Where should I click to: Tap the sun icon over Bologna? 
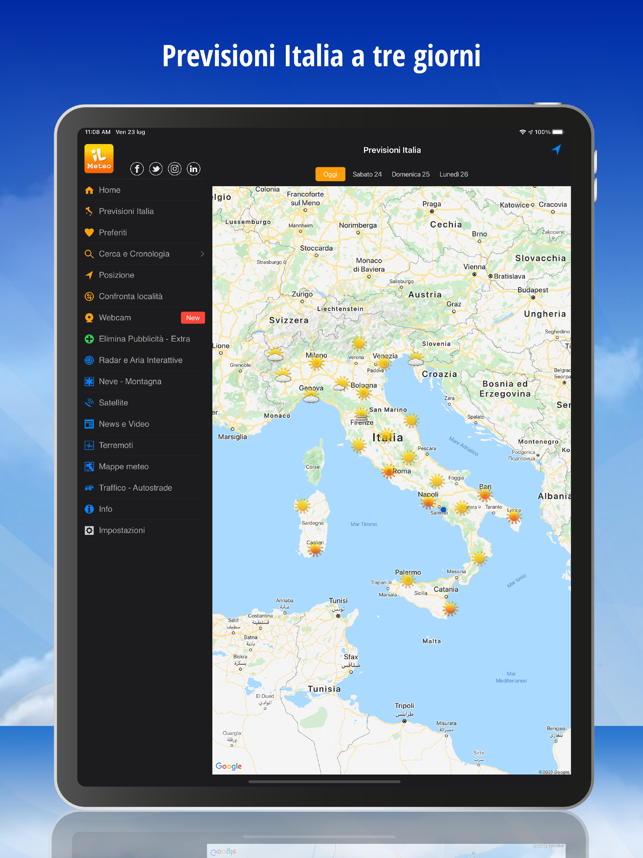click(364, 393)
